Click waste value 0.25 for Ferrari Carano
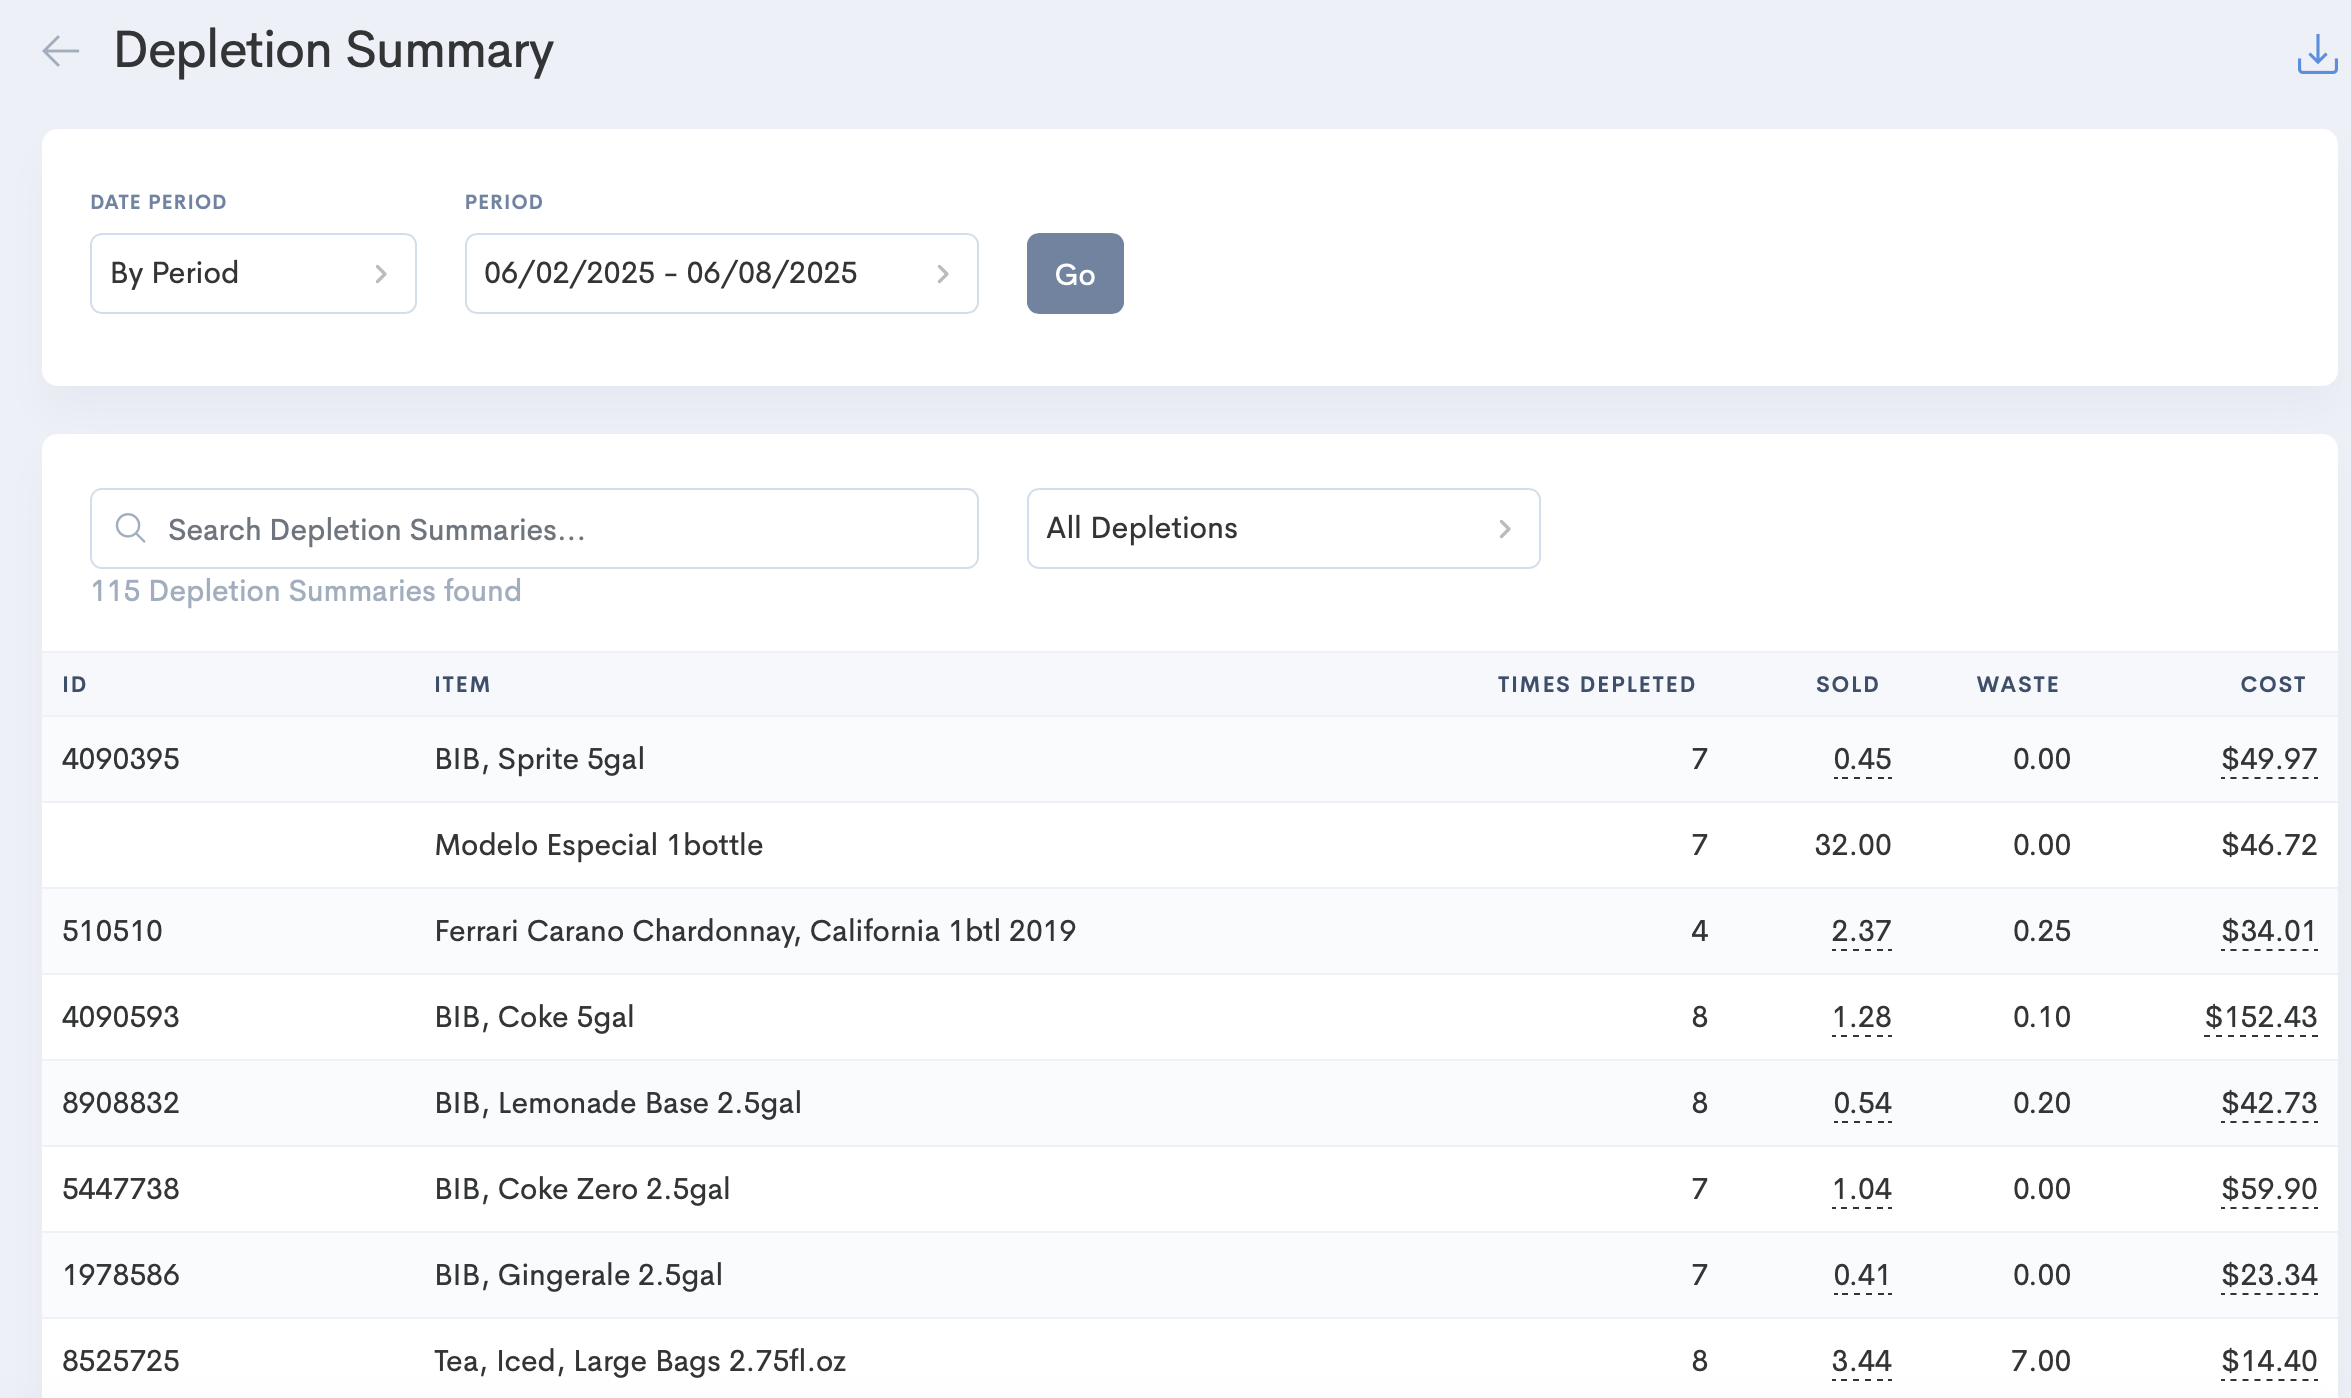The width and height of the screenshot is (2351, 1398). point(2042,931)
